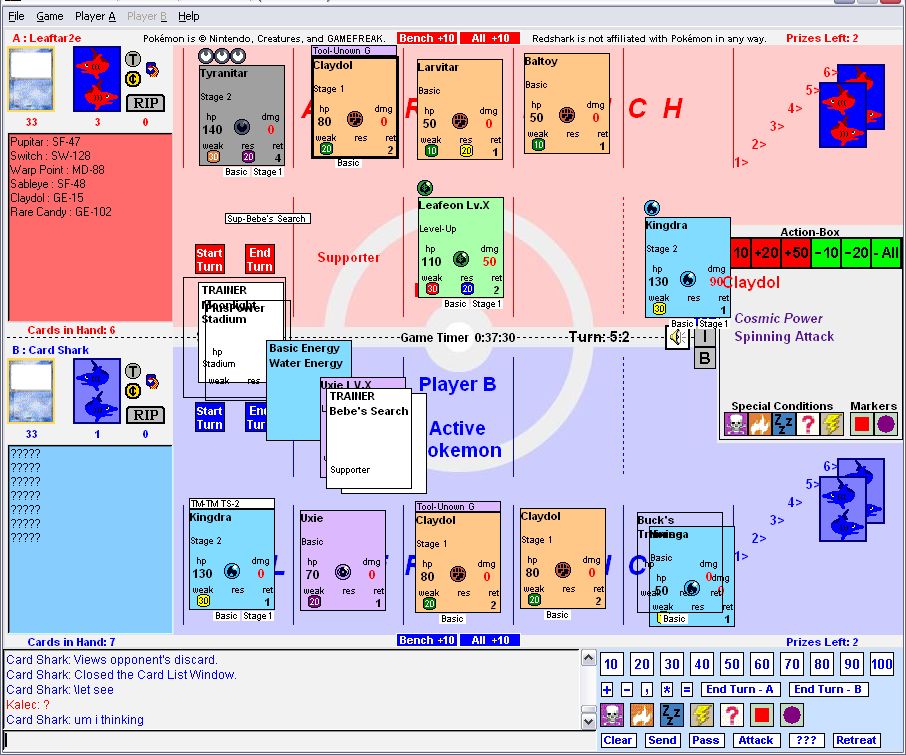The width and height of the screenshot is (906, 755).
Task: Clear the chat entry with Clear
Action: (617, 740)
